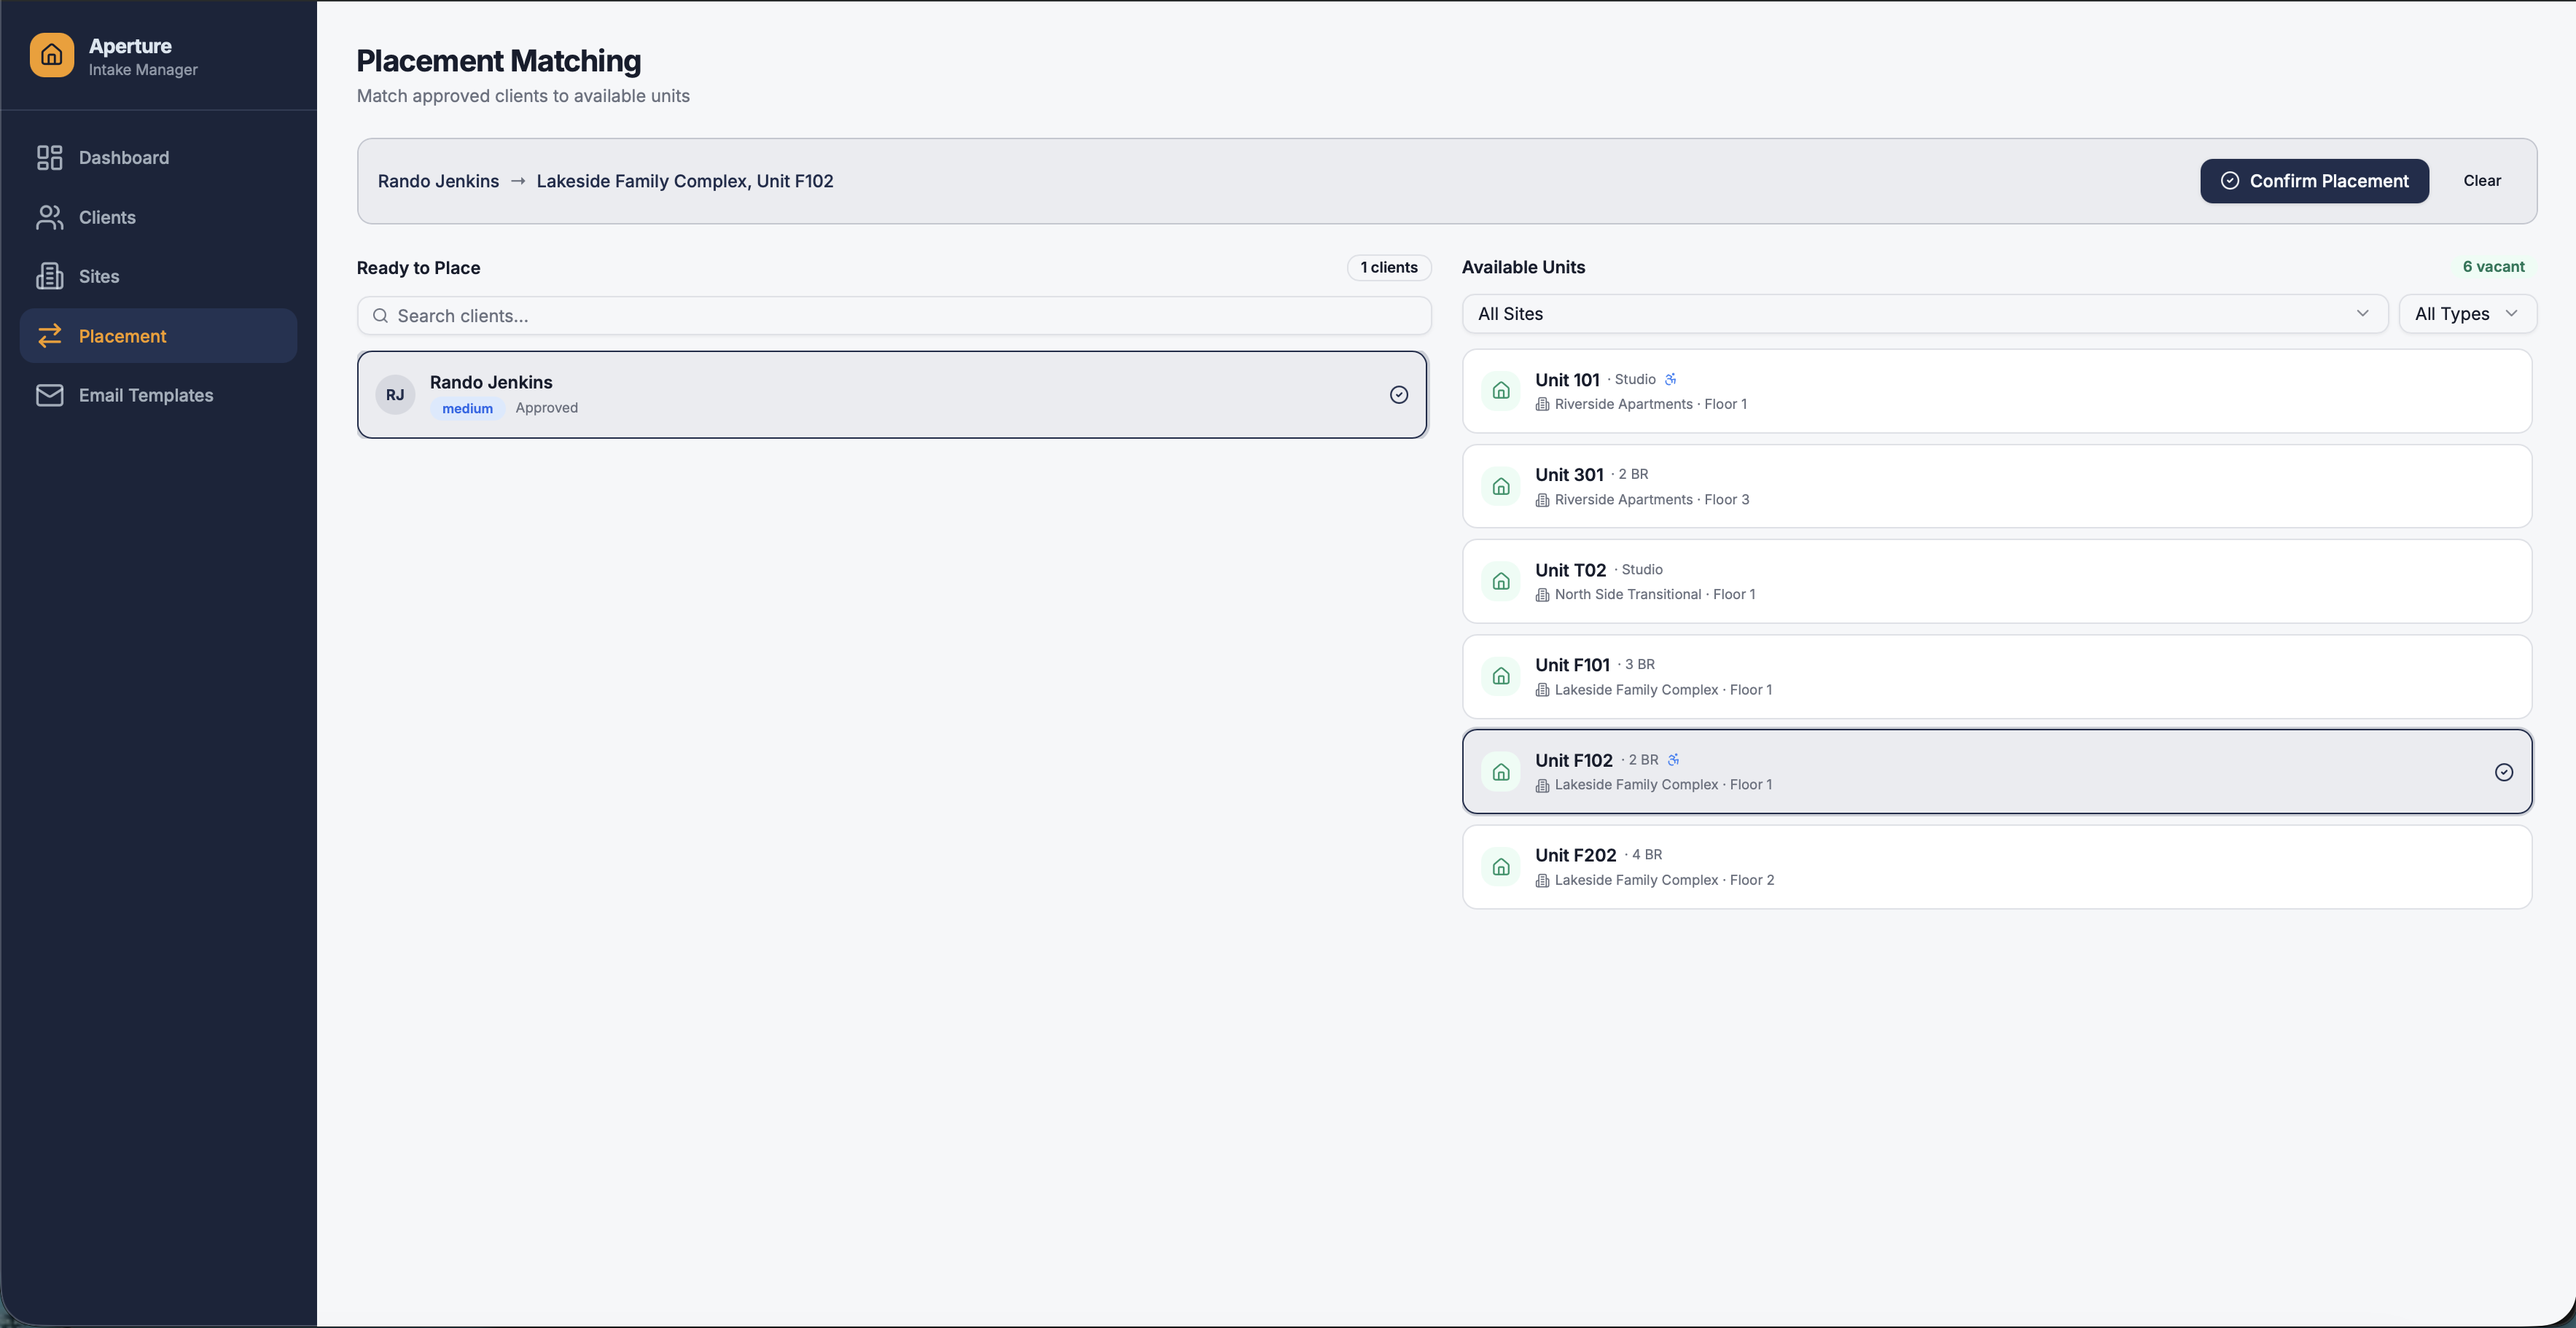Open the Dashboard sidebar item

[x=158, y=158]
